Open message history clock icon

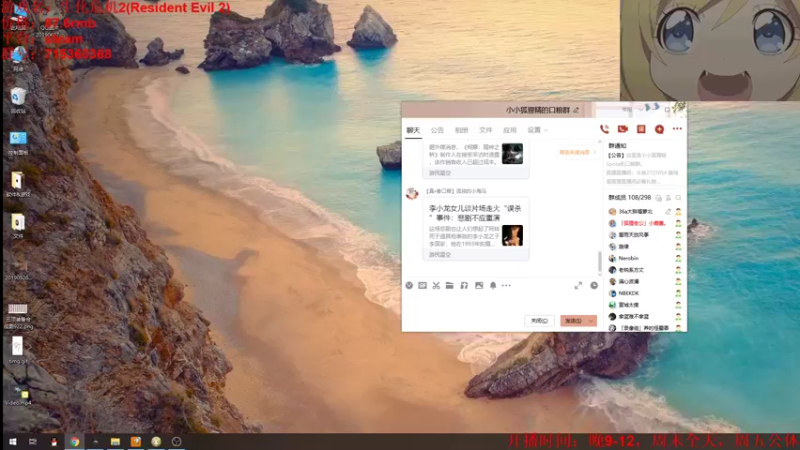point(594,285)
